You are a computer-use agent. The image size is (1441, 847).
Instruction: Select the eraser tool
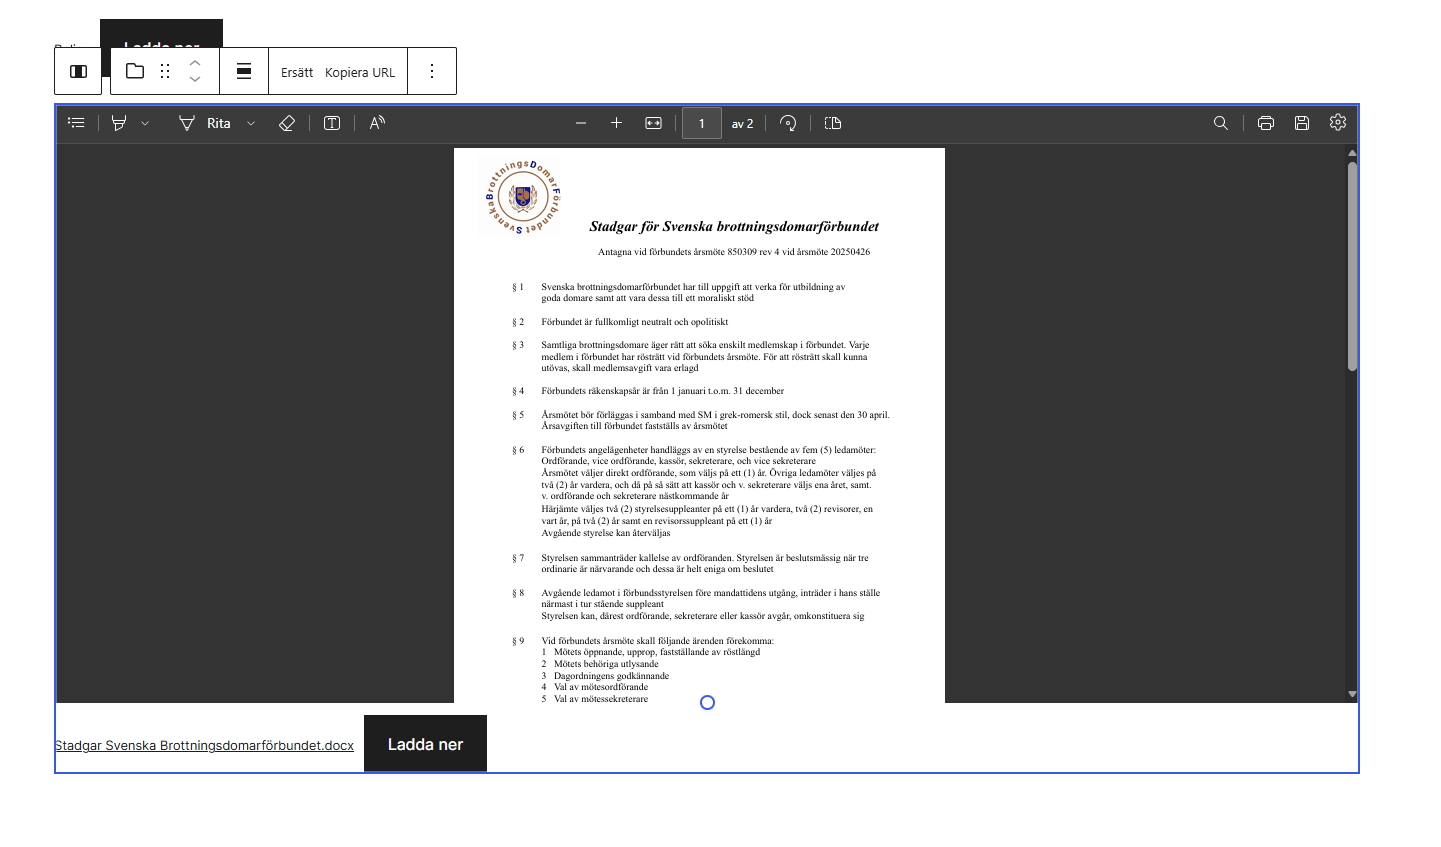pos(287,123)
